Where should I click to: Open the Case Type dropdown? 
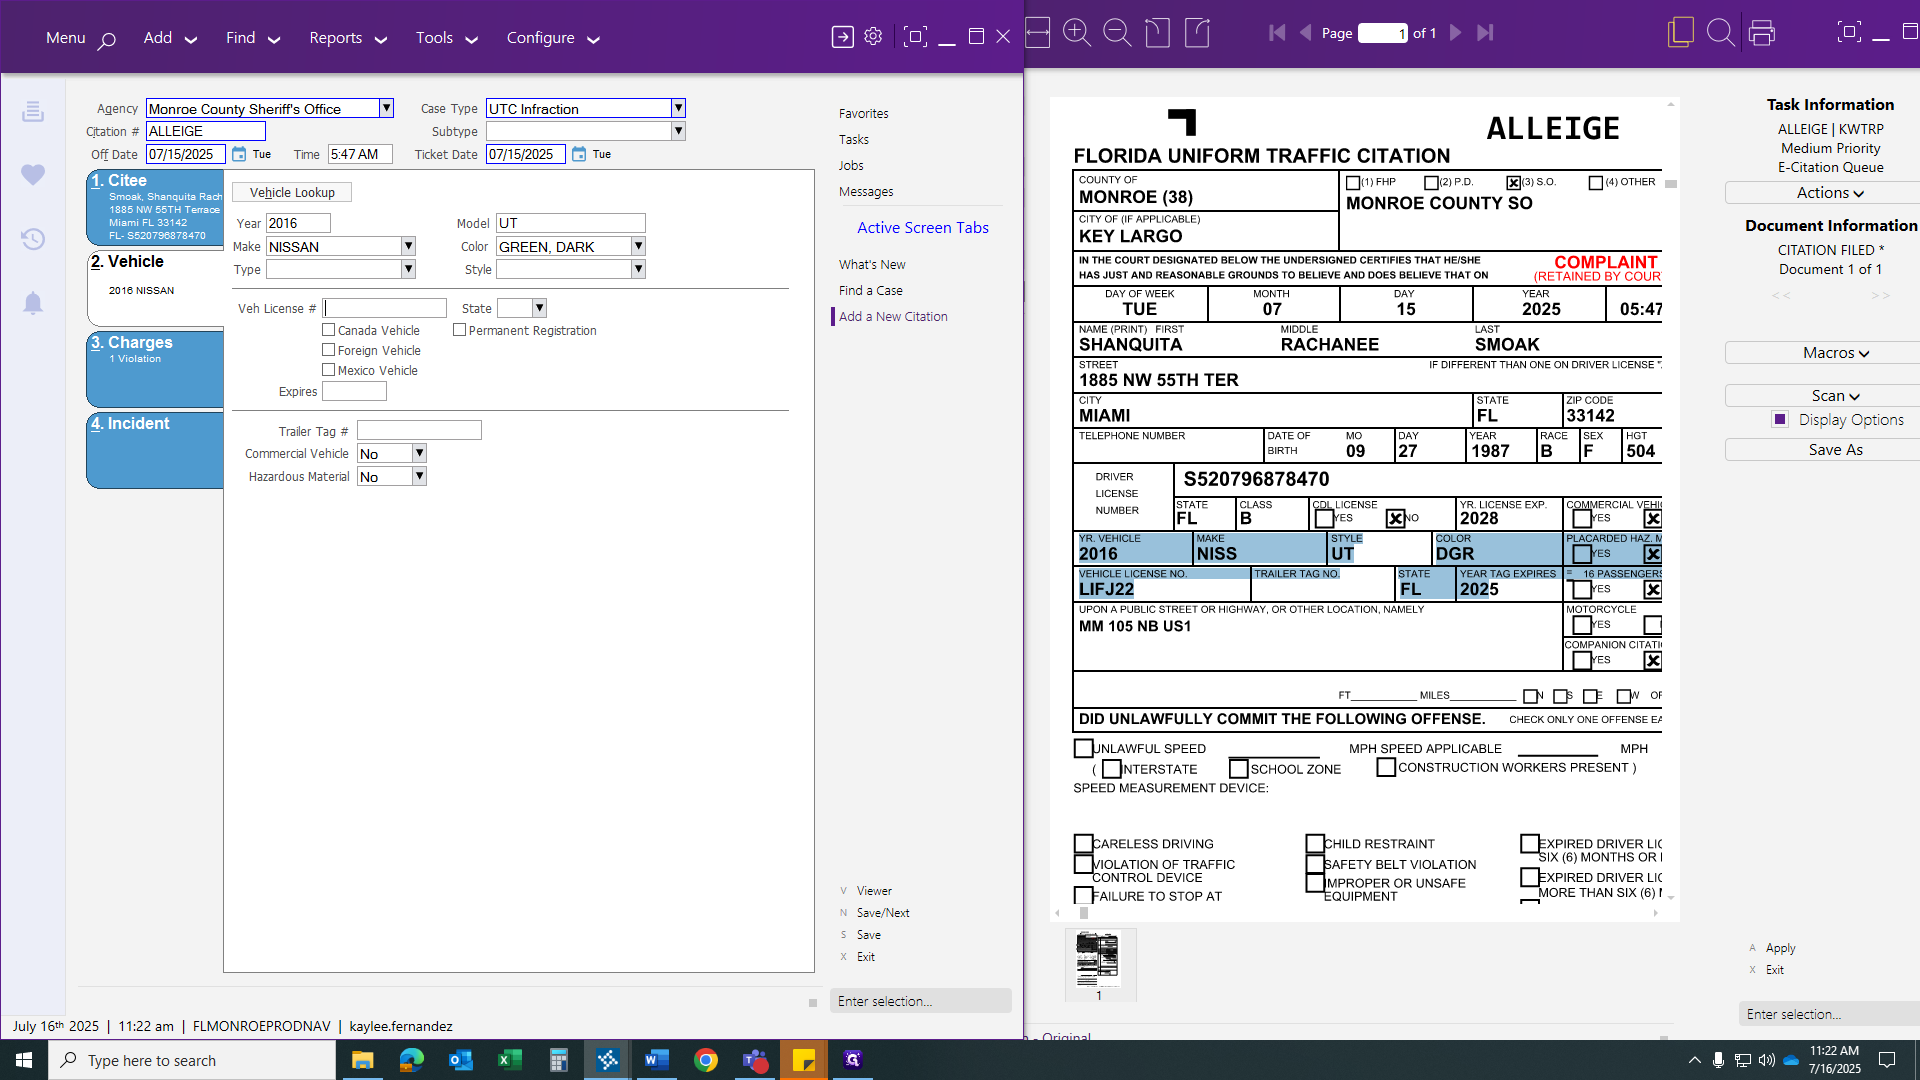point(677,108)
